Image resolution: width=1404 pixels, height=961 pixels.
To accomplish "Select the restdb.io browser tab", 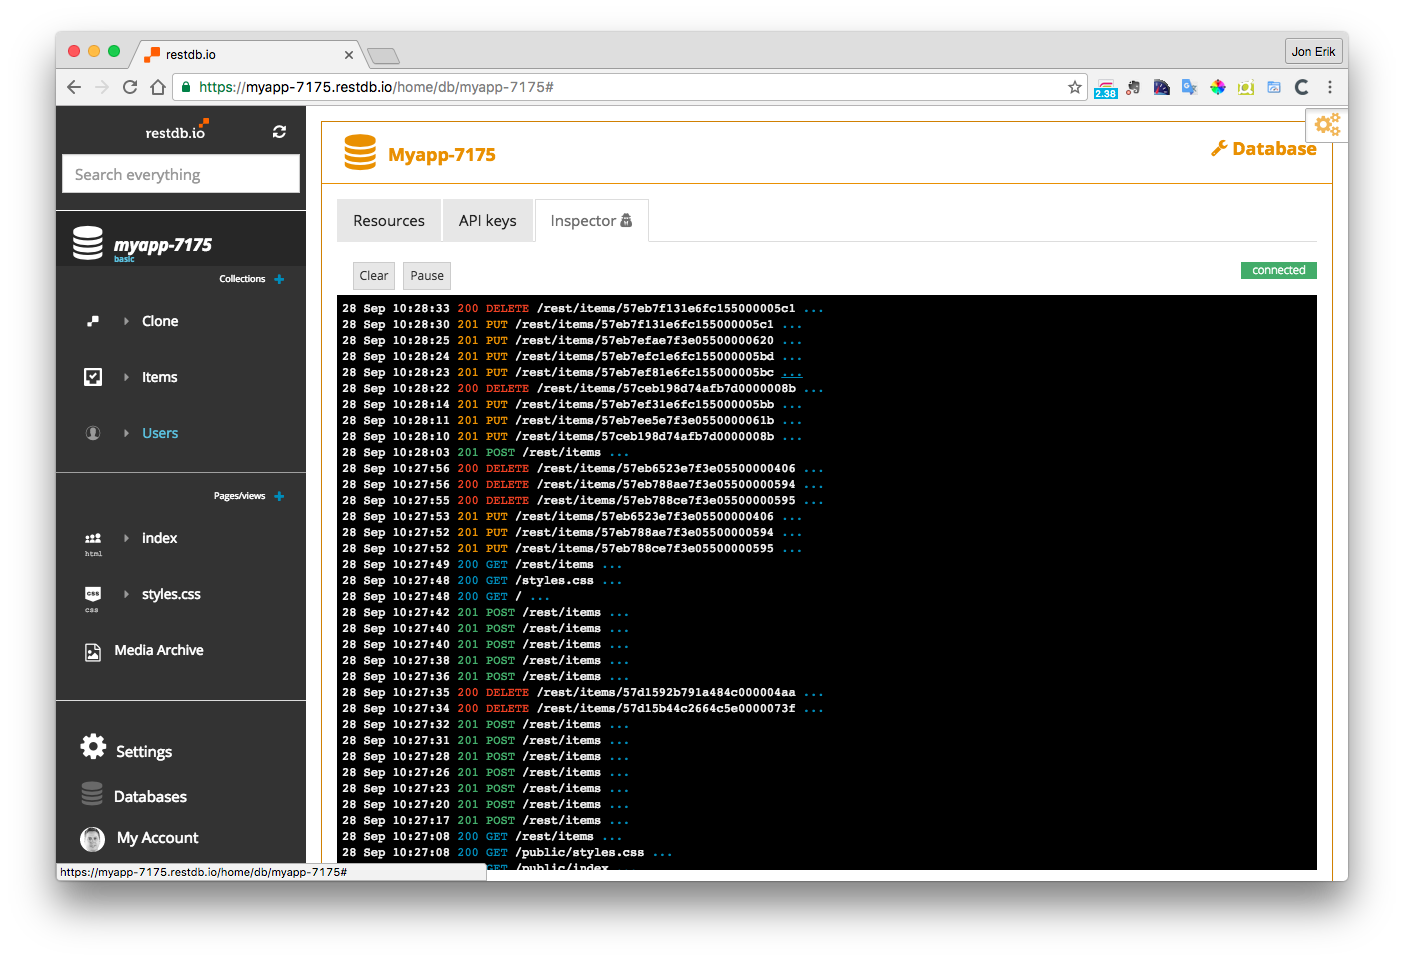I will click(248, 54).
